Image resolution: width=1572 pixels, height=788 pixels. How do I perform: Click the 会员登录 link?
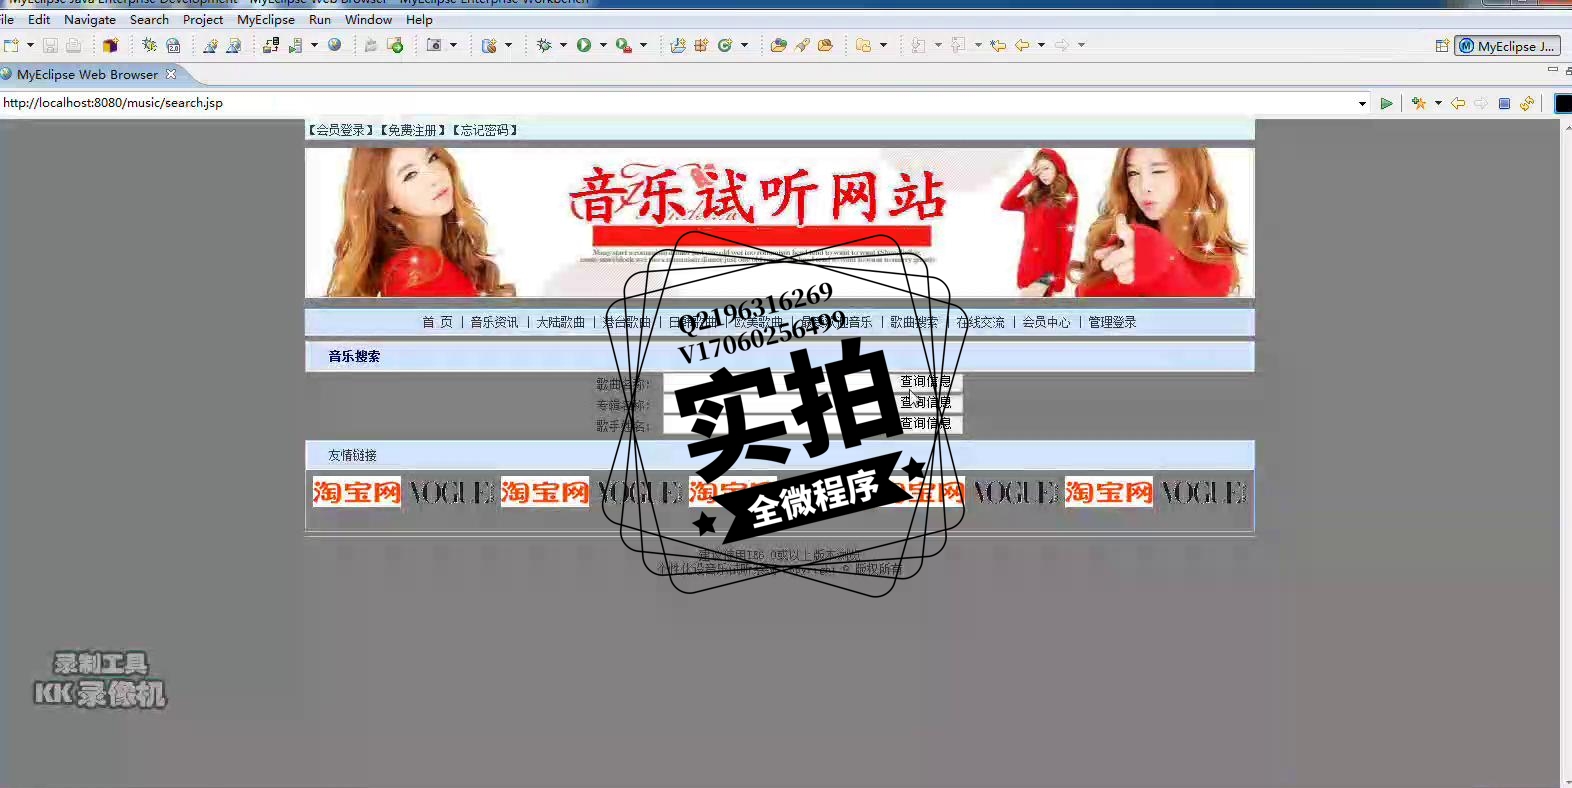click(x=341, y=130)
